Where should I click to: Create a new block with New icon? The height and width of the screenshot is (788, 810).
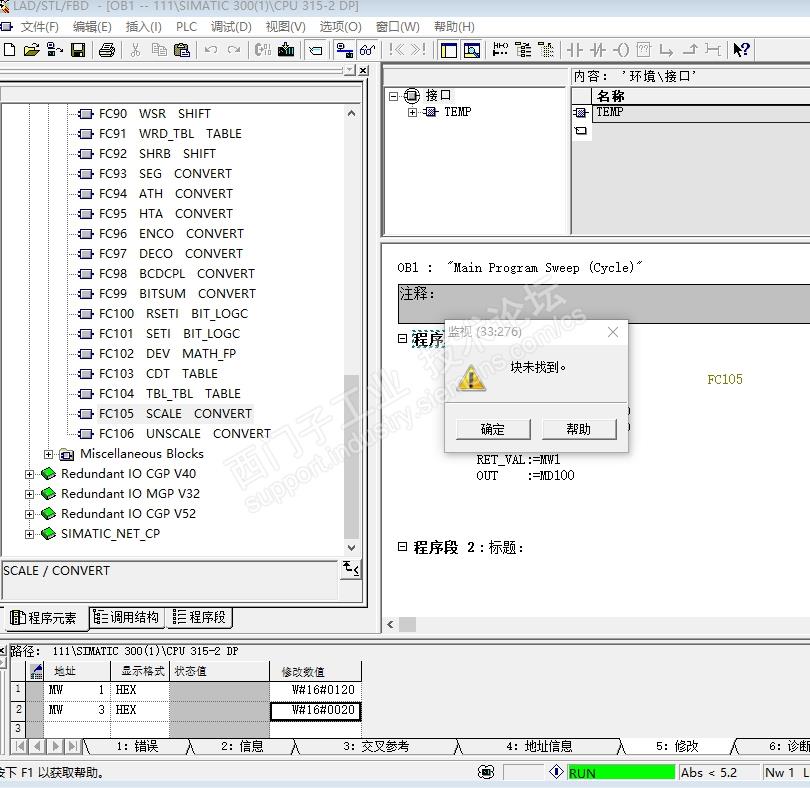9,50
